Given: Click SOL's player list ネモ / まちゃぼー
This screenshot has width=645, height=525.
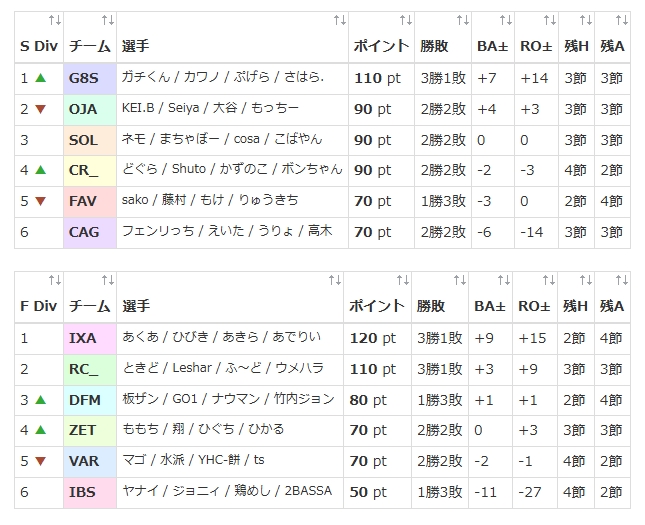Looking at the screenshot, I should click(x=222, y=140).
